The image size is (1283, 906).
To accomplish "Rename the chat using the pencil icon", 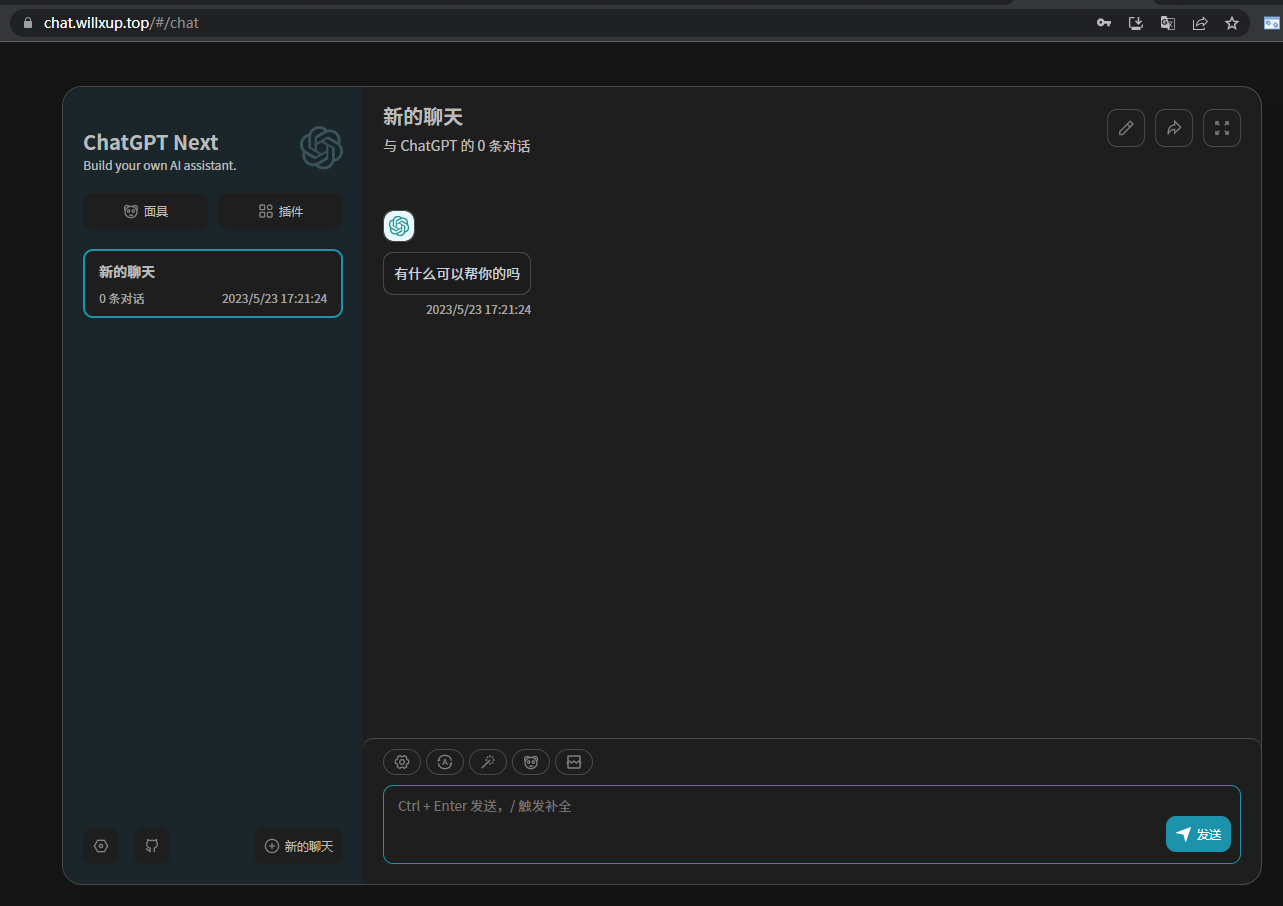I will pos(1126,128).
